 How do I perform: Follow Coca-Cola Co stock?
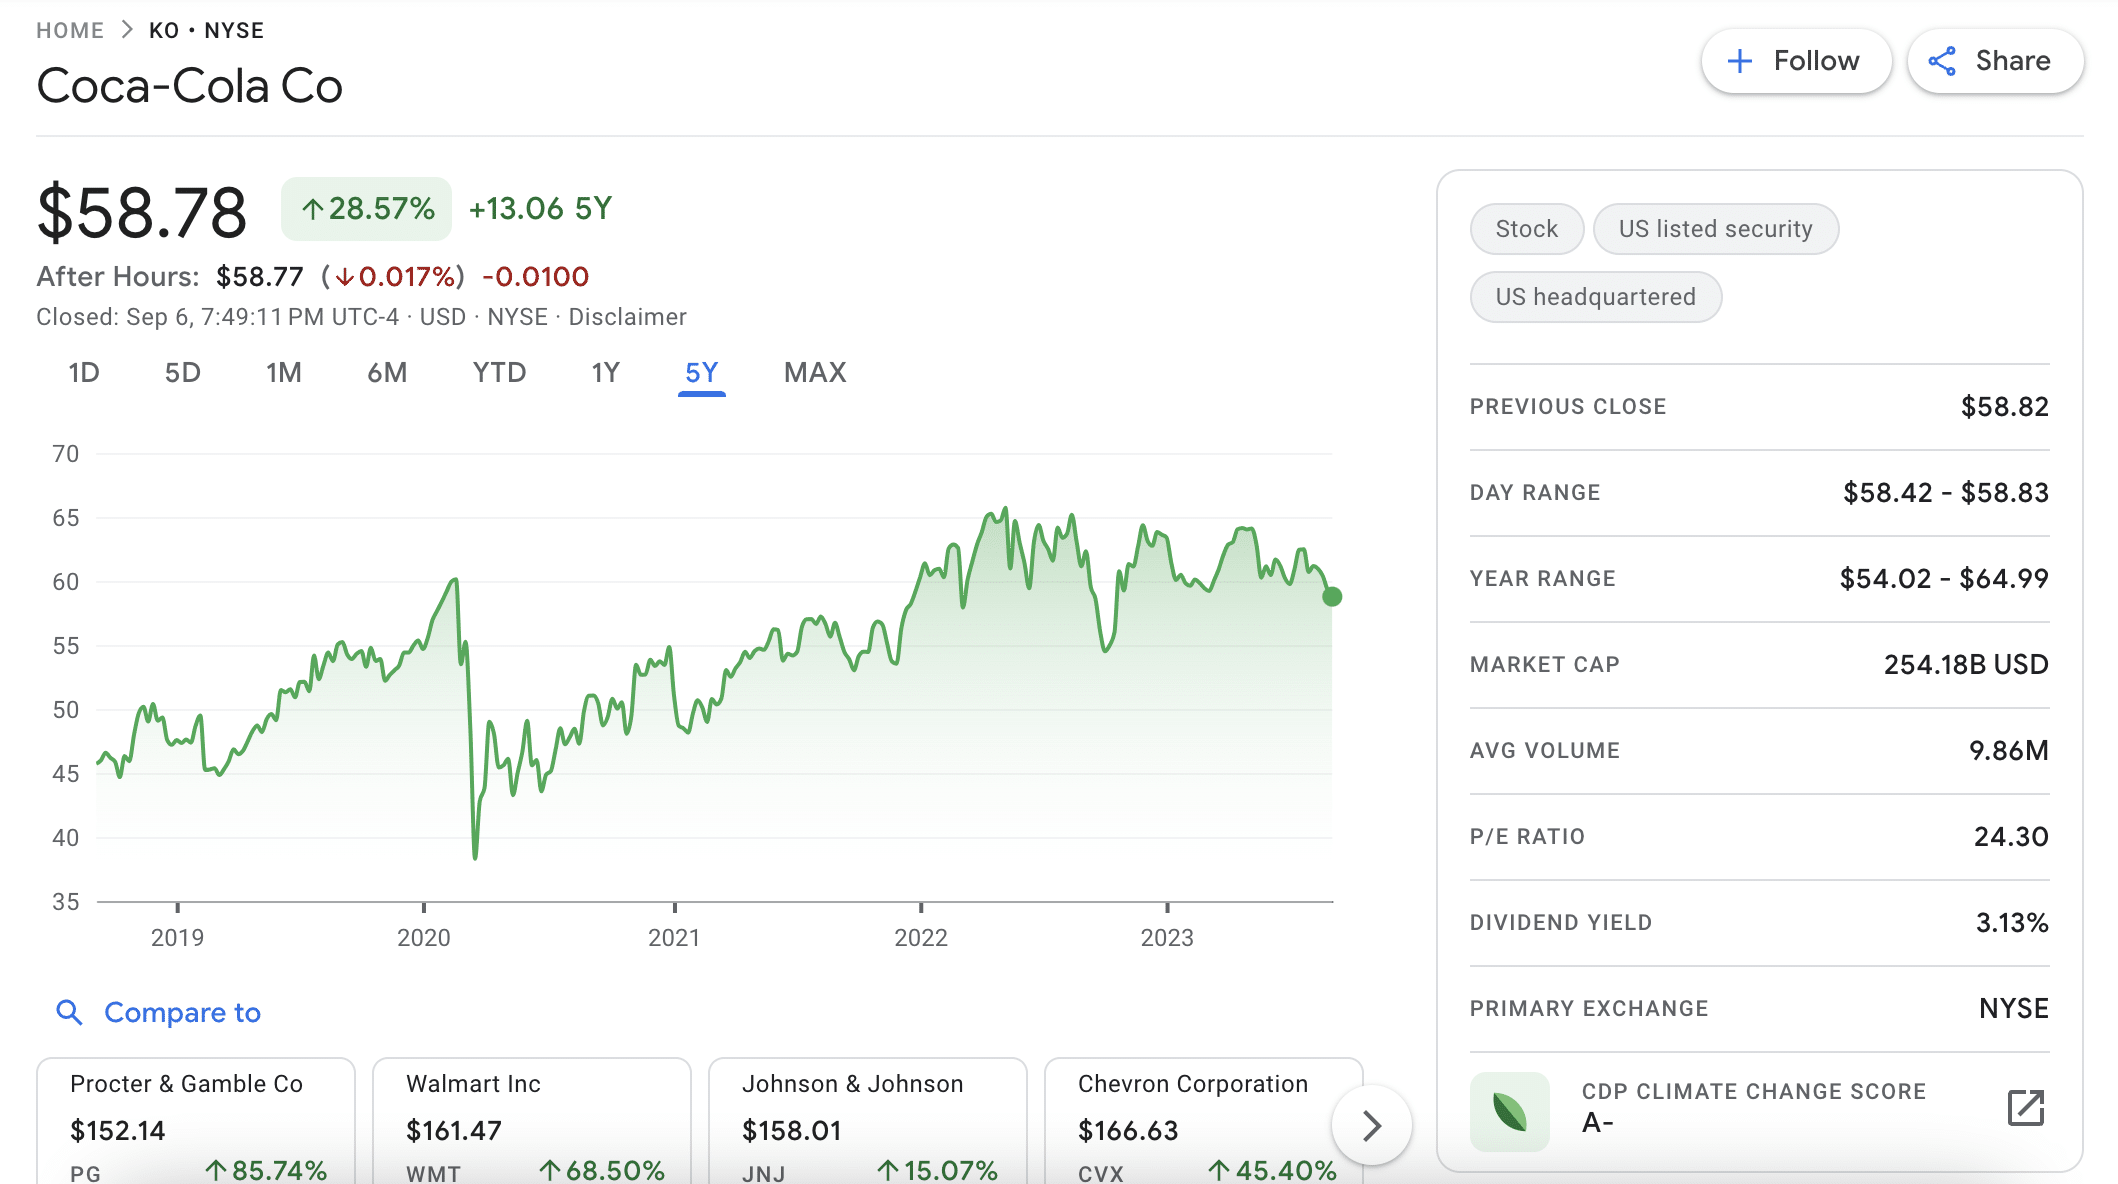tap(1797, 61)
